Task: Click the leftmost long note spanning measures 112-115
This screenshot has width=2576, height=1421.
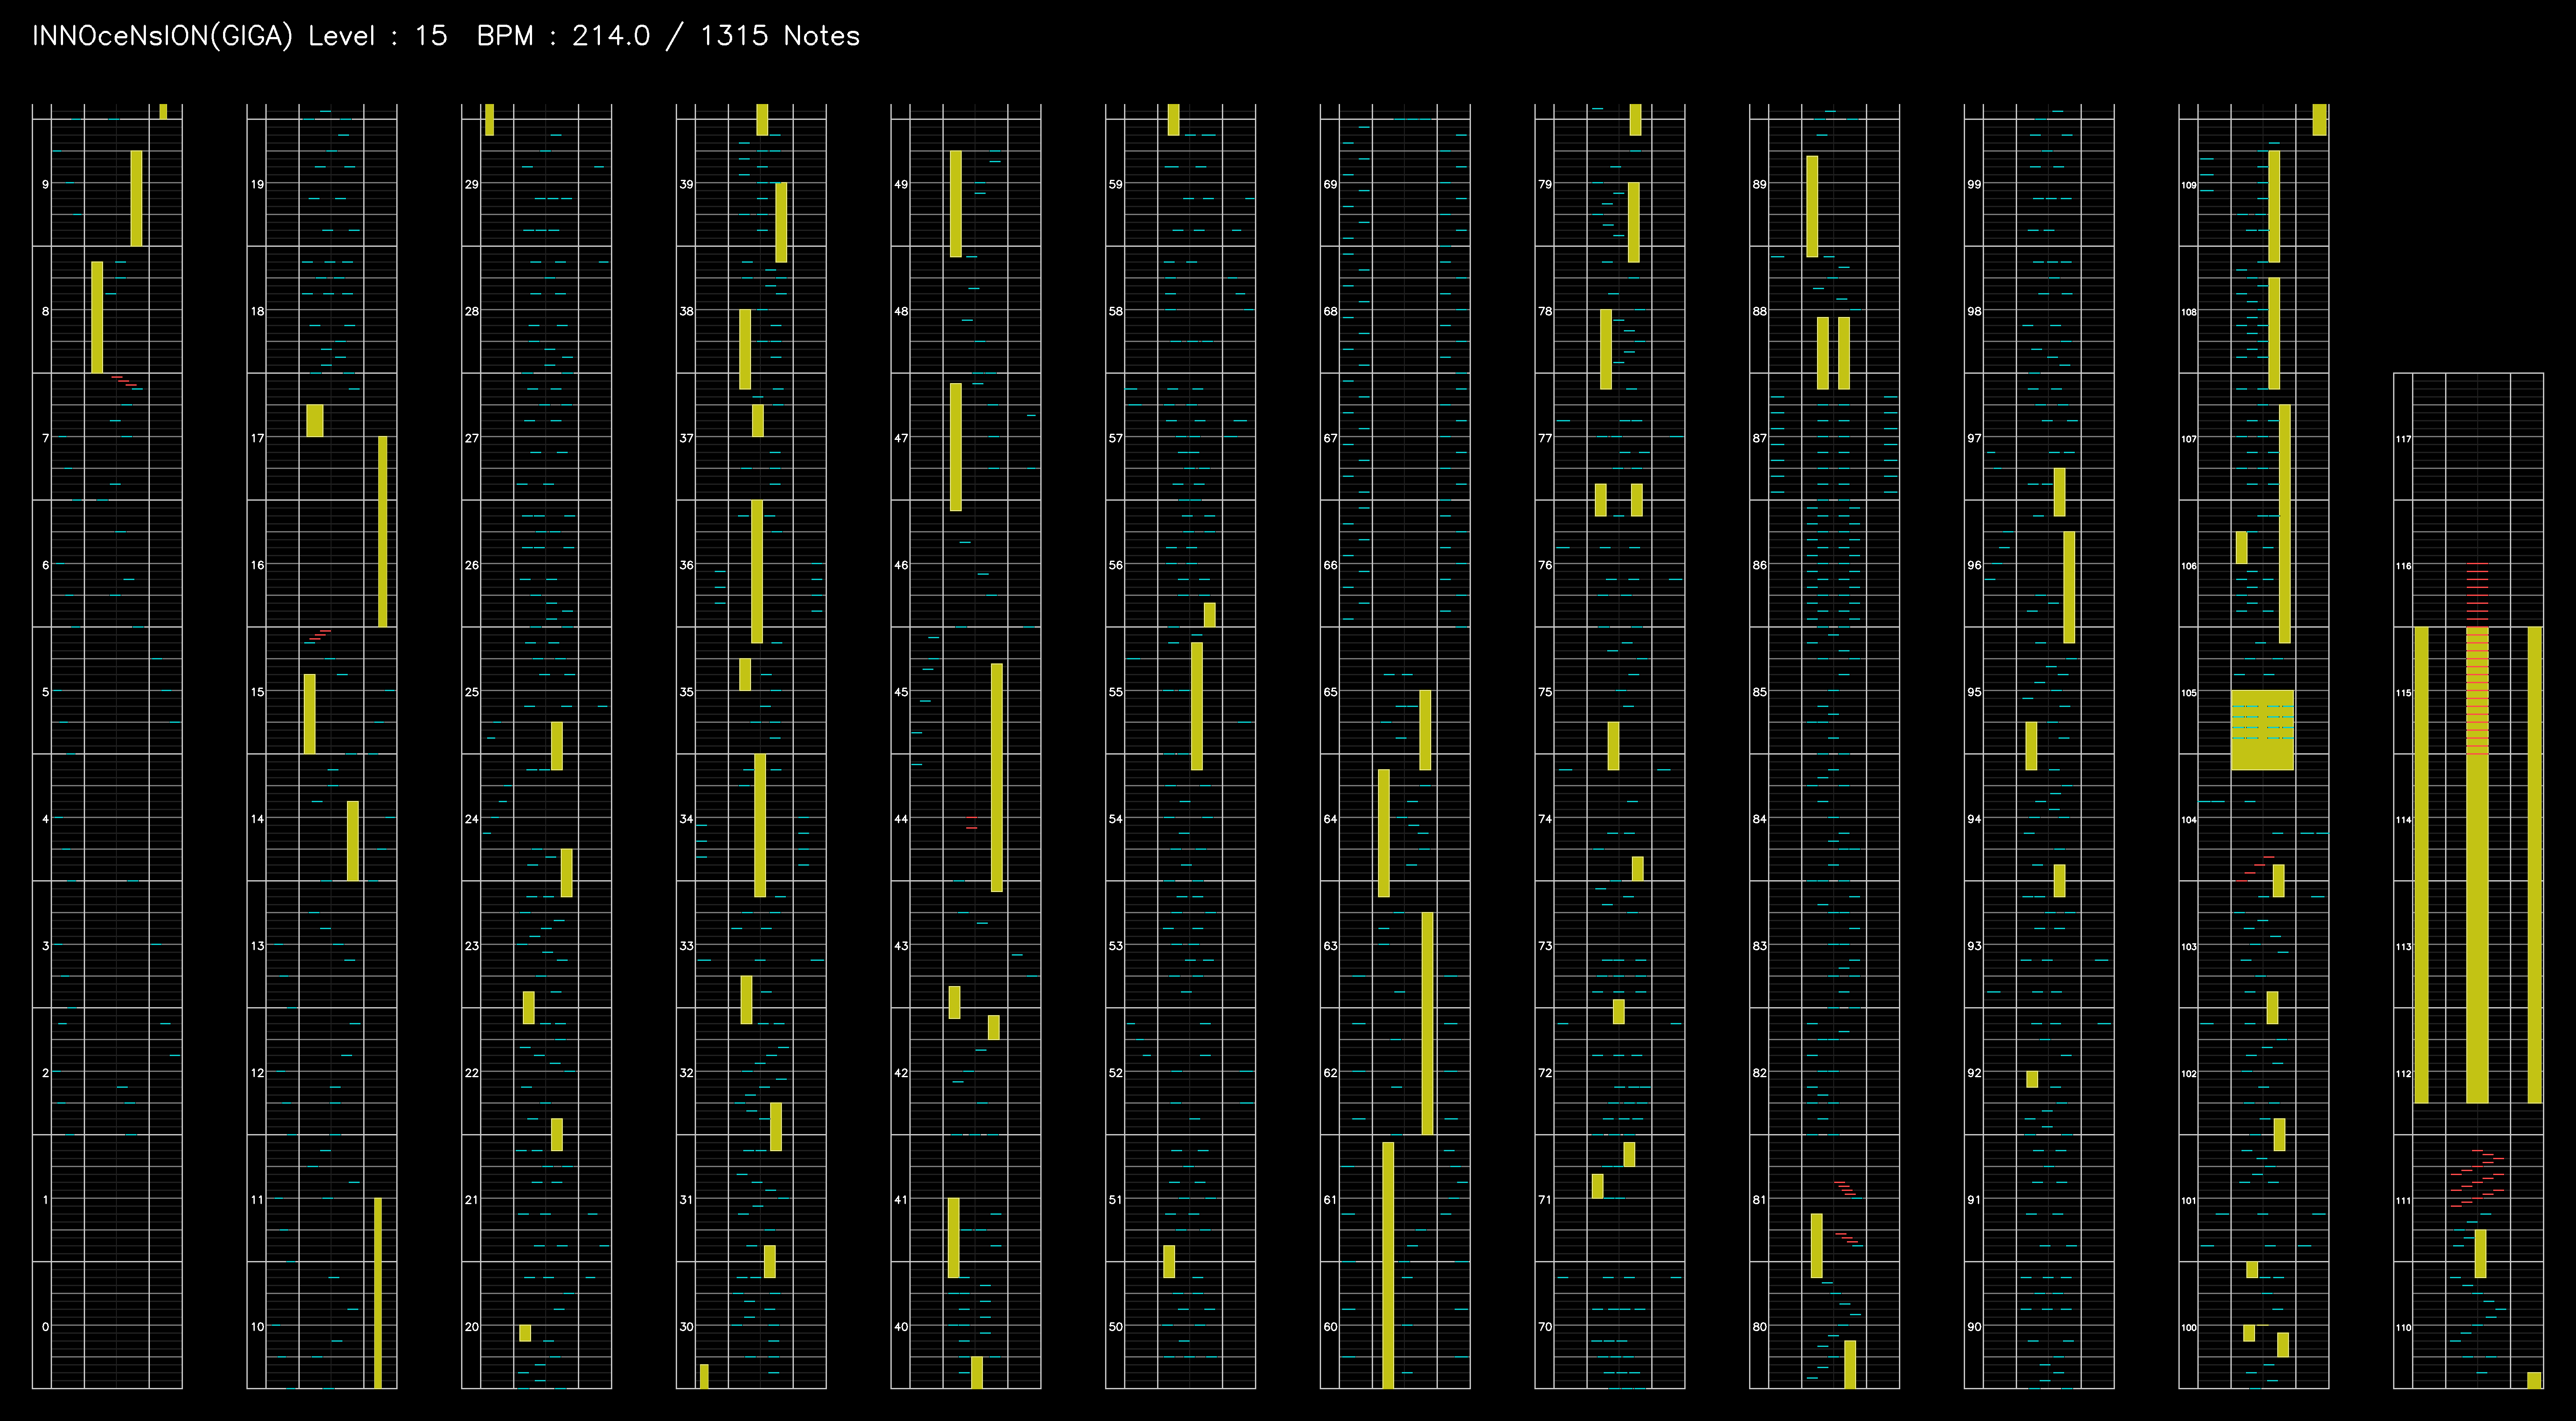Action: (2421, 865)
